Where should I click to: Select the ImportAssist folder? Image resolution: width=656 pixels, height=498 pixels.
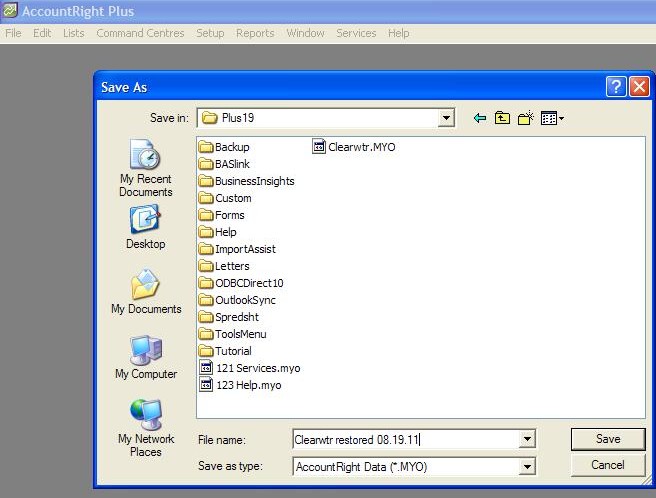pyautogui.click(x=237, y=249)
